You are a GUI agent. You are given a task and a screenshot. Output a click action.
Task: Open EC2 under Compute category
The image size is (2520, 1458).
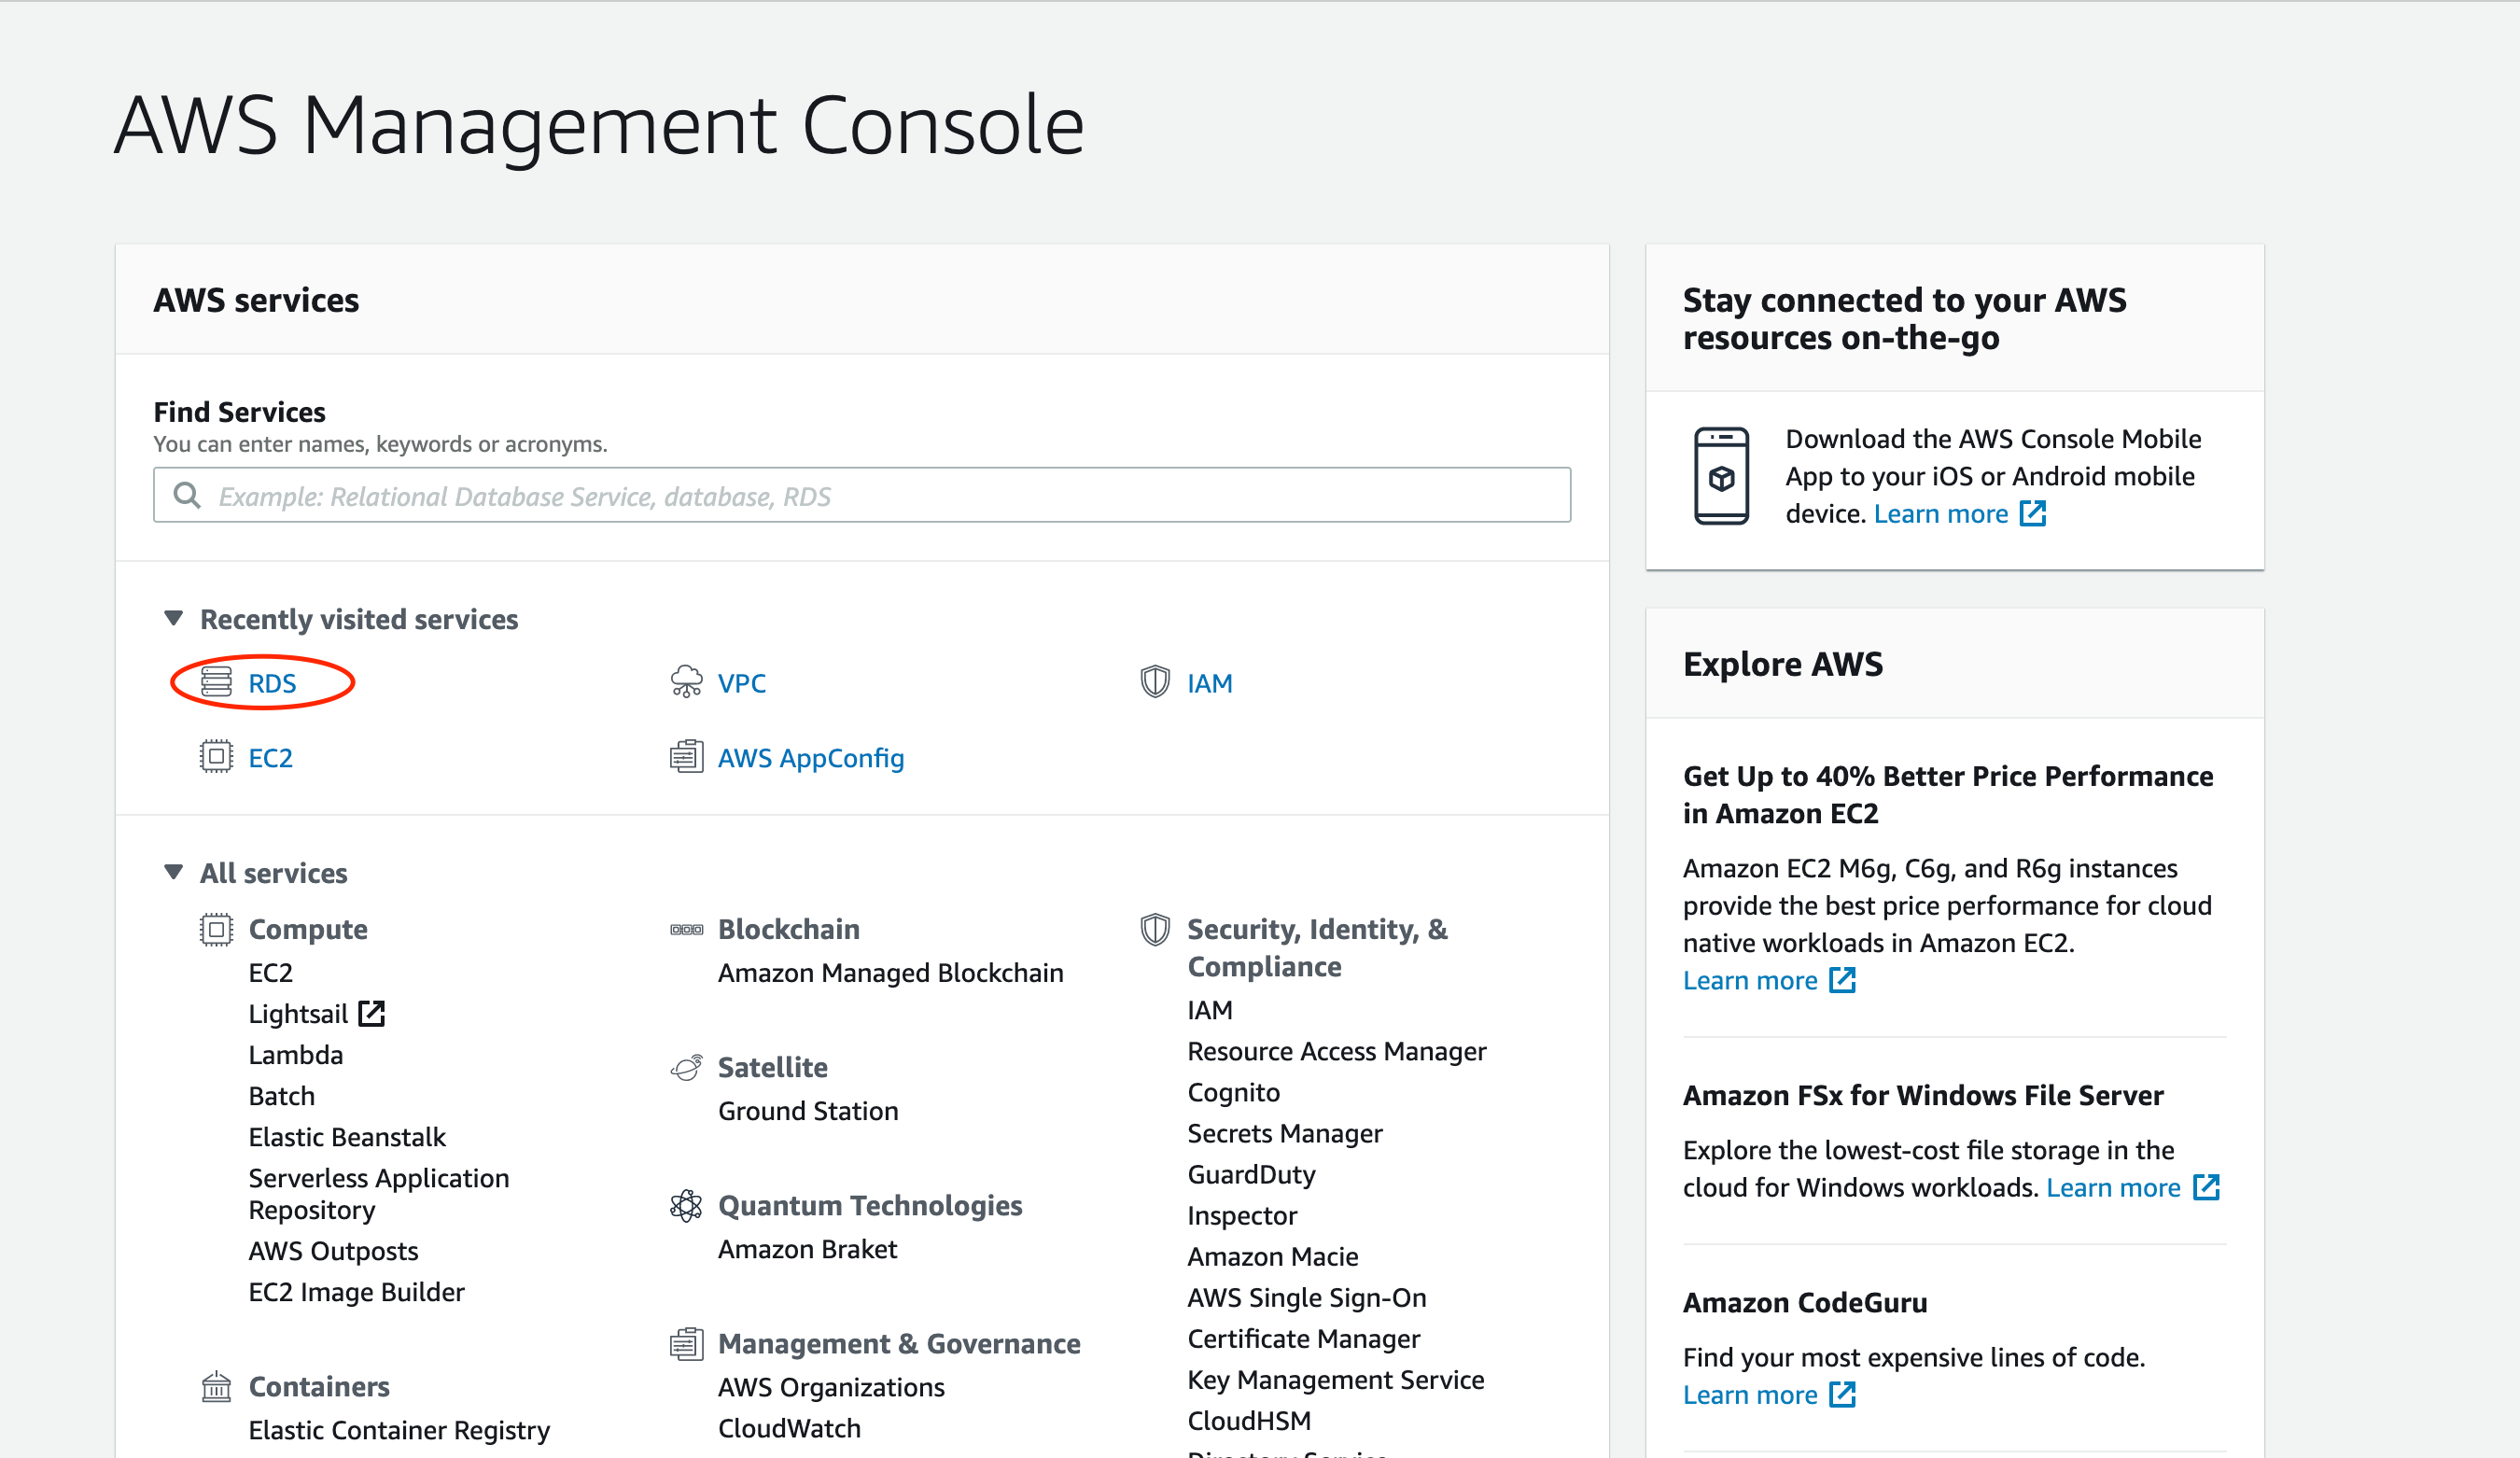pyautogui.click(x=271, y=973)
